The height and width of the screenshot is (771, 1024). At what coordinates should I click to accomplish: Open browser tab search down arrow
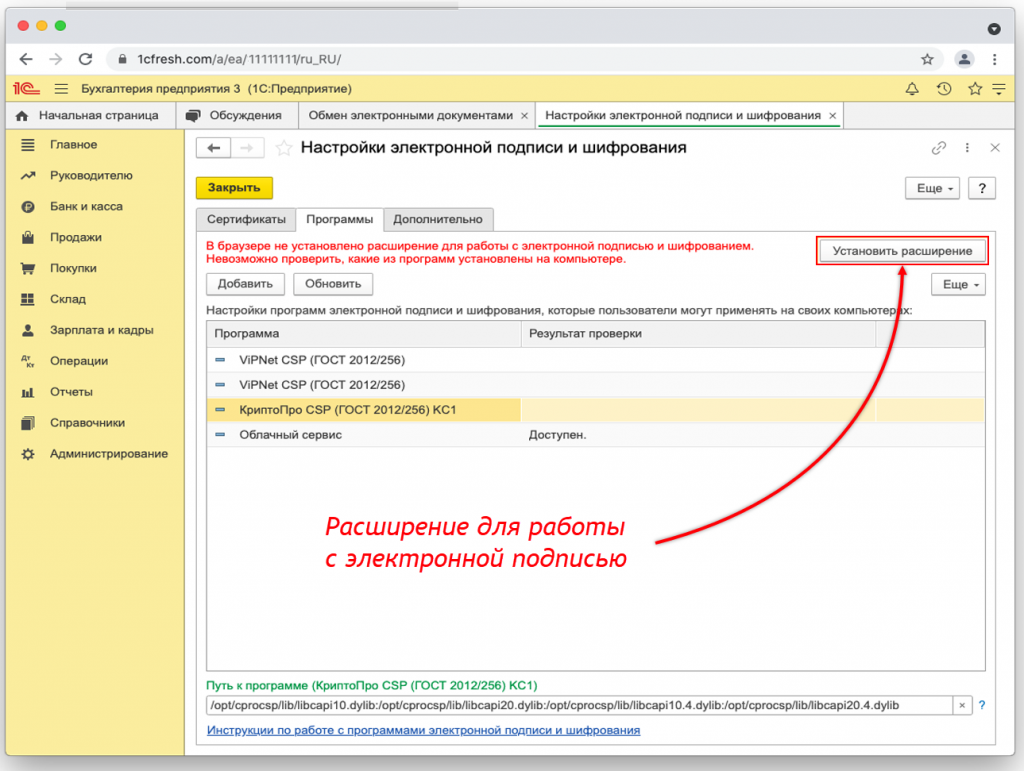(x=994, y=29)
